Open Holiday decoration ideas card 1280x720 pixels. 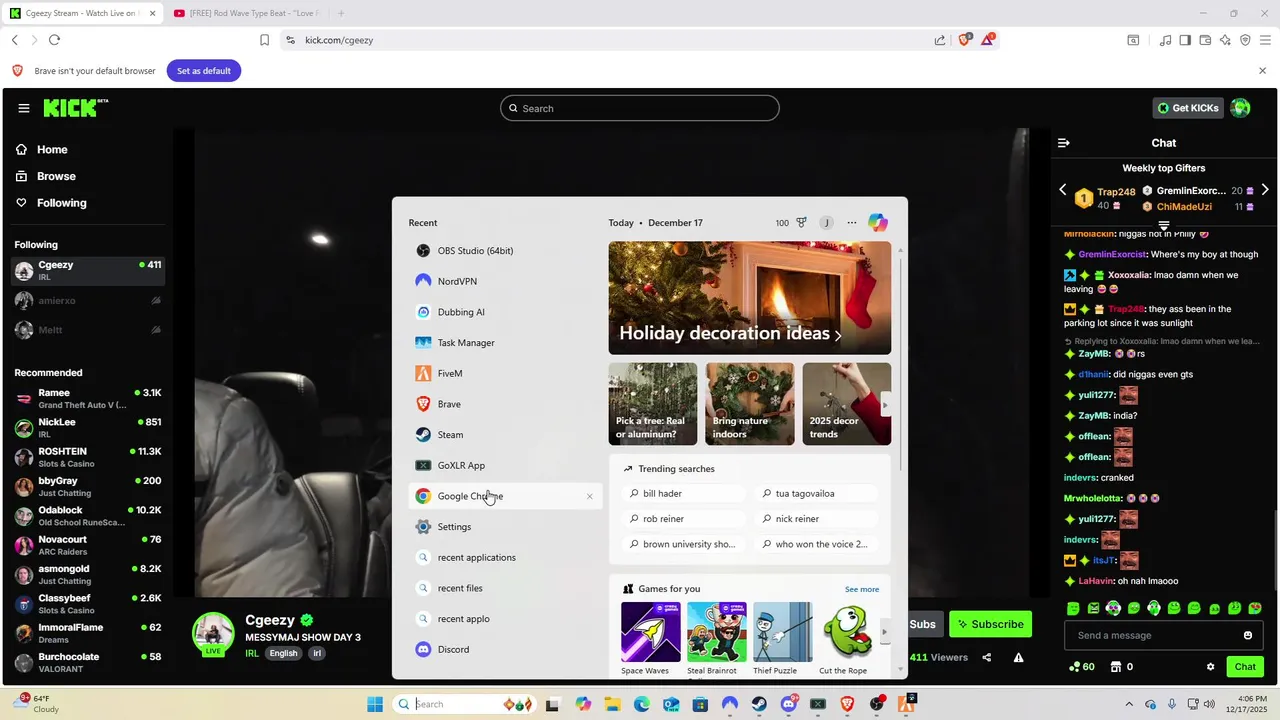click(749, 298)
